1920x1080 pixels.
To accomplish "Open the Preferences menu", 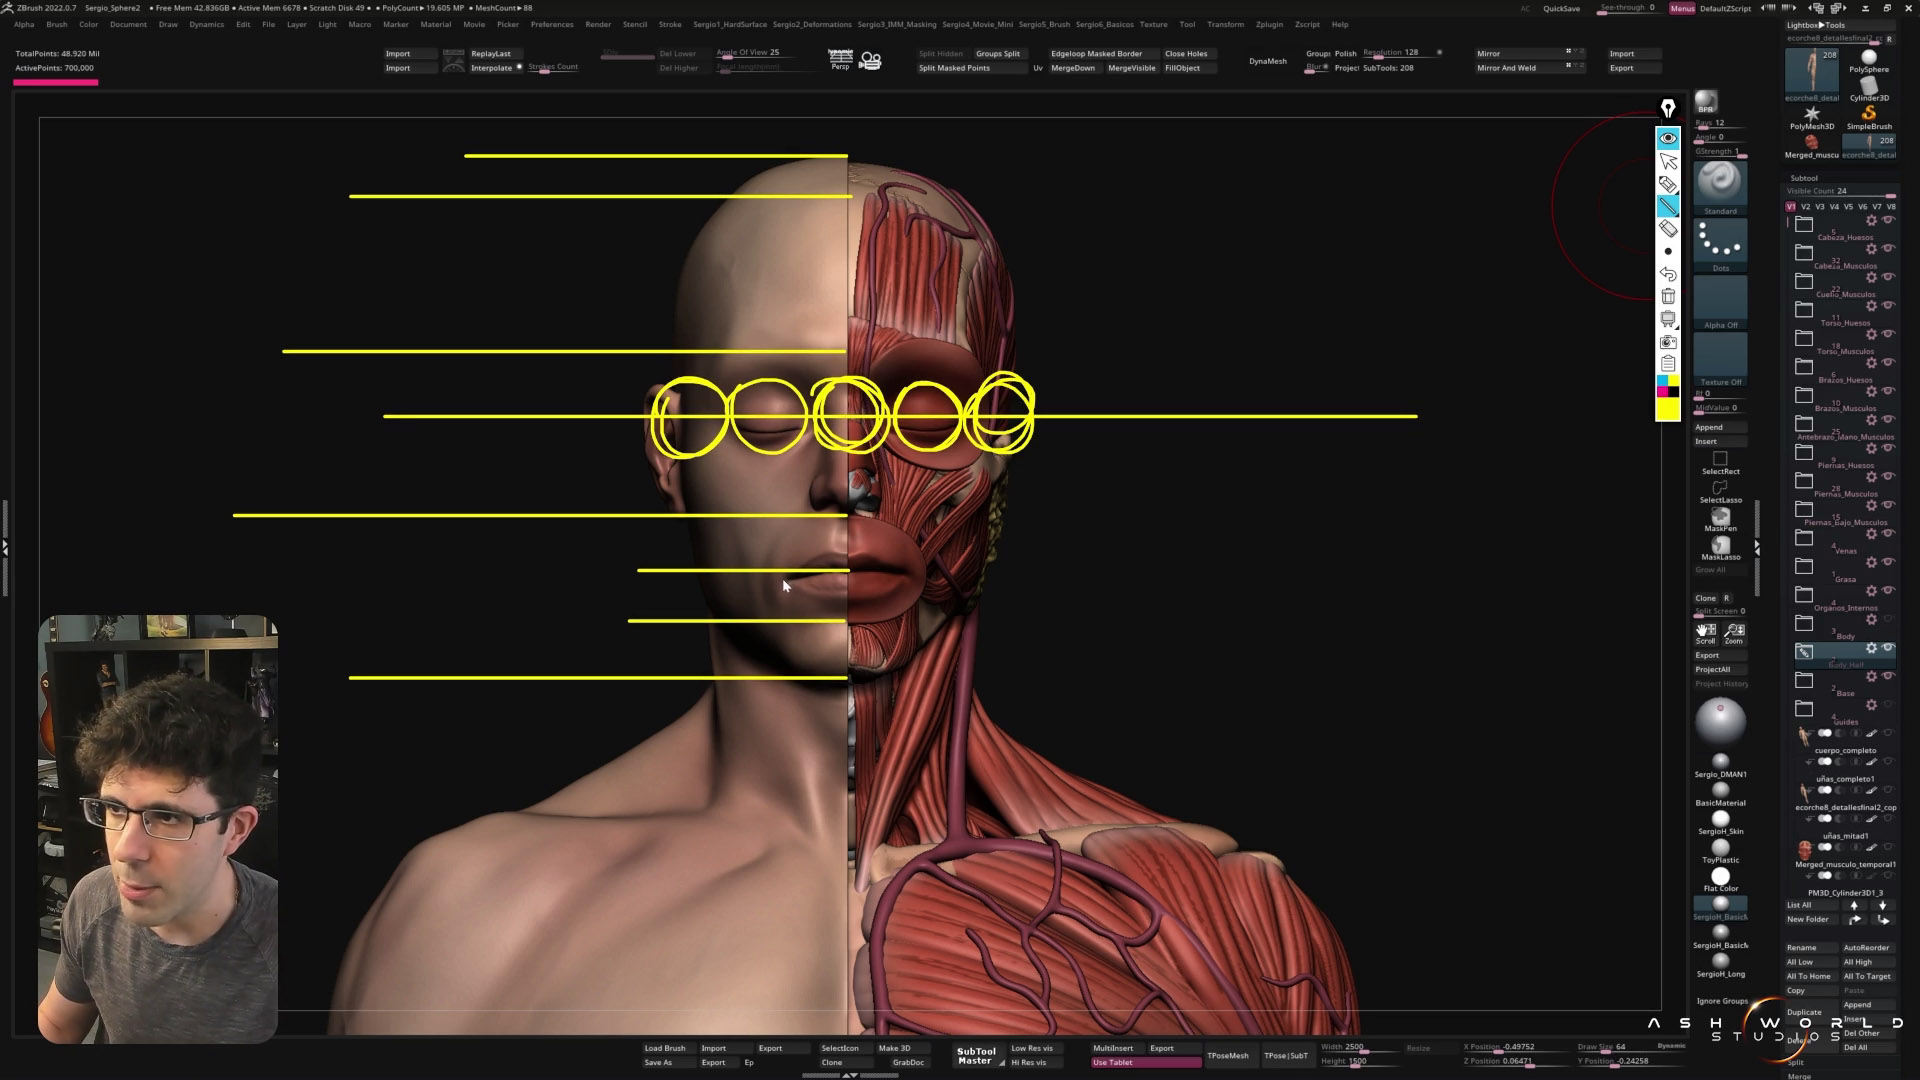I will pos(552,24).
